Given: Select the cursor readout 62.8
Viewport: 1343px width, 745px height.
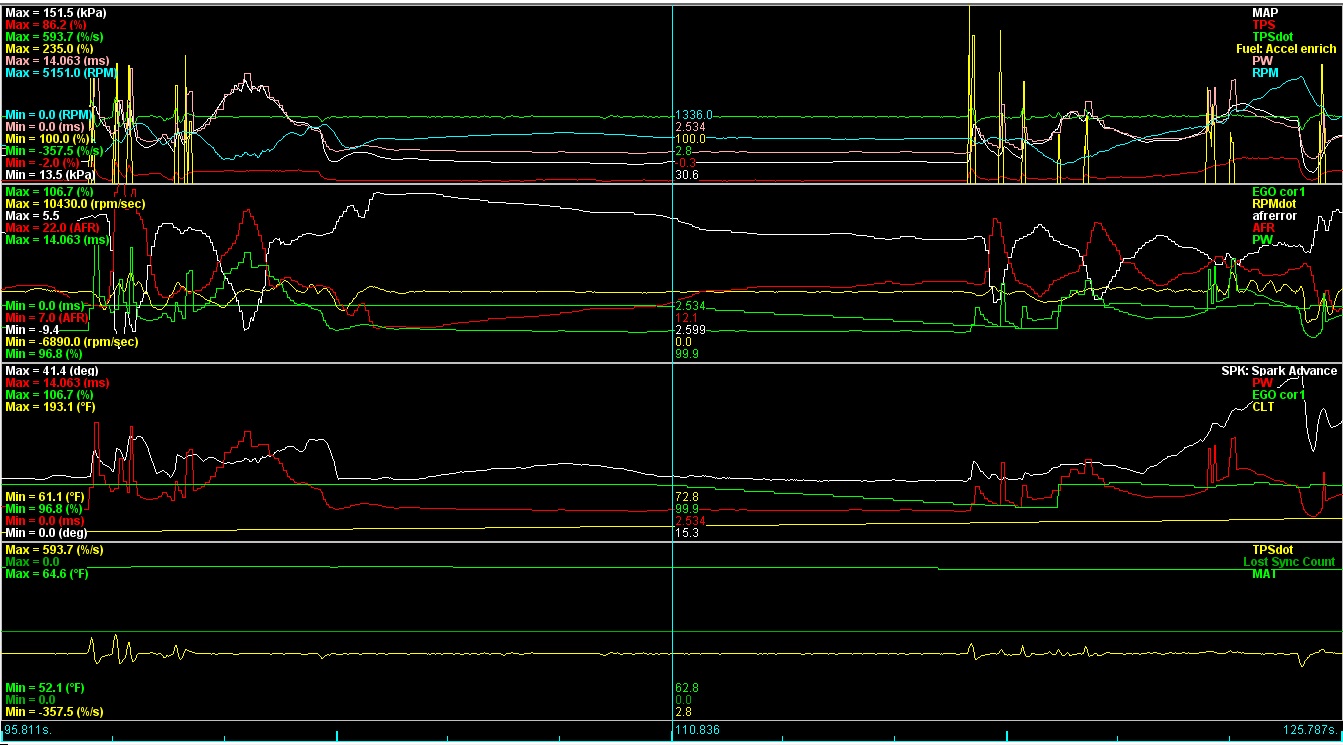Looking at the screenshot, I should pyautogui.click(x=687, y=687).
